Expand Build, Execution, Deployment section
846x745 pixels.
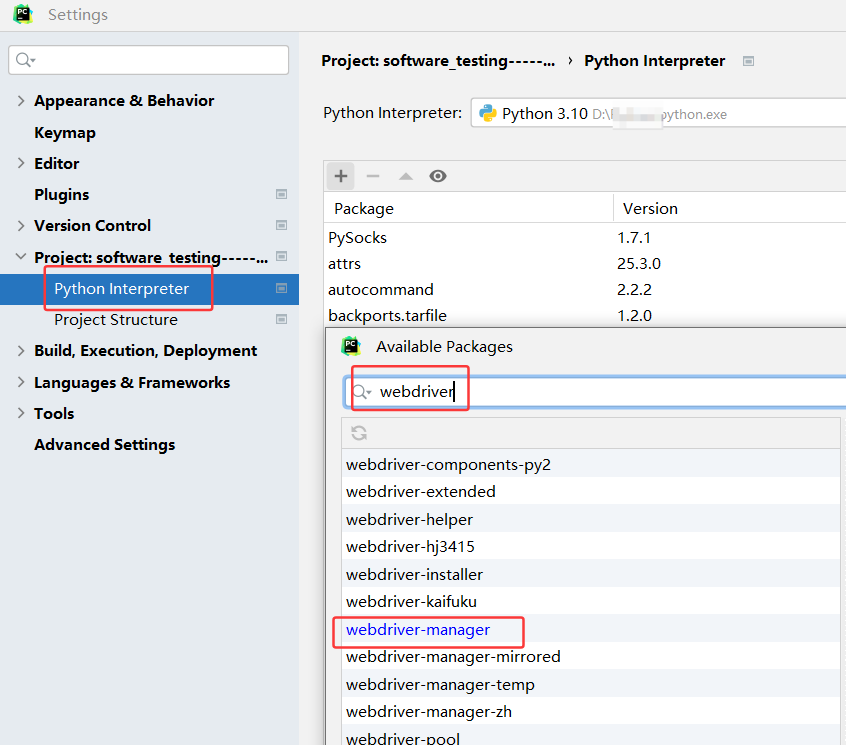tap(21, 351)
